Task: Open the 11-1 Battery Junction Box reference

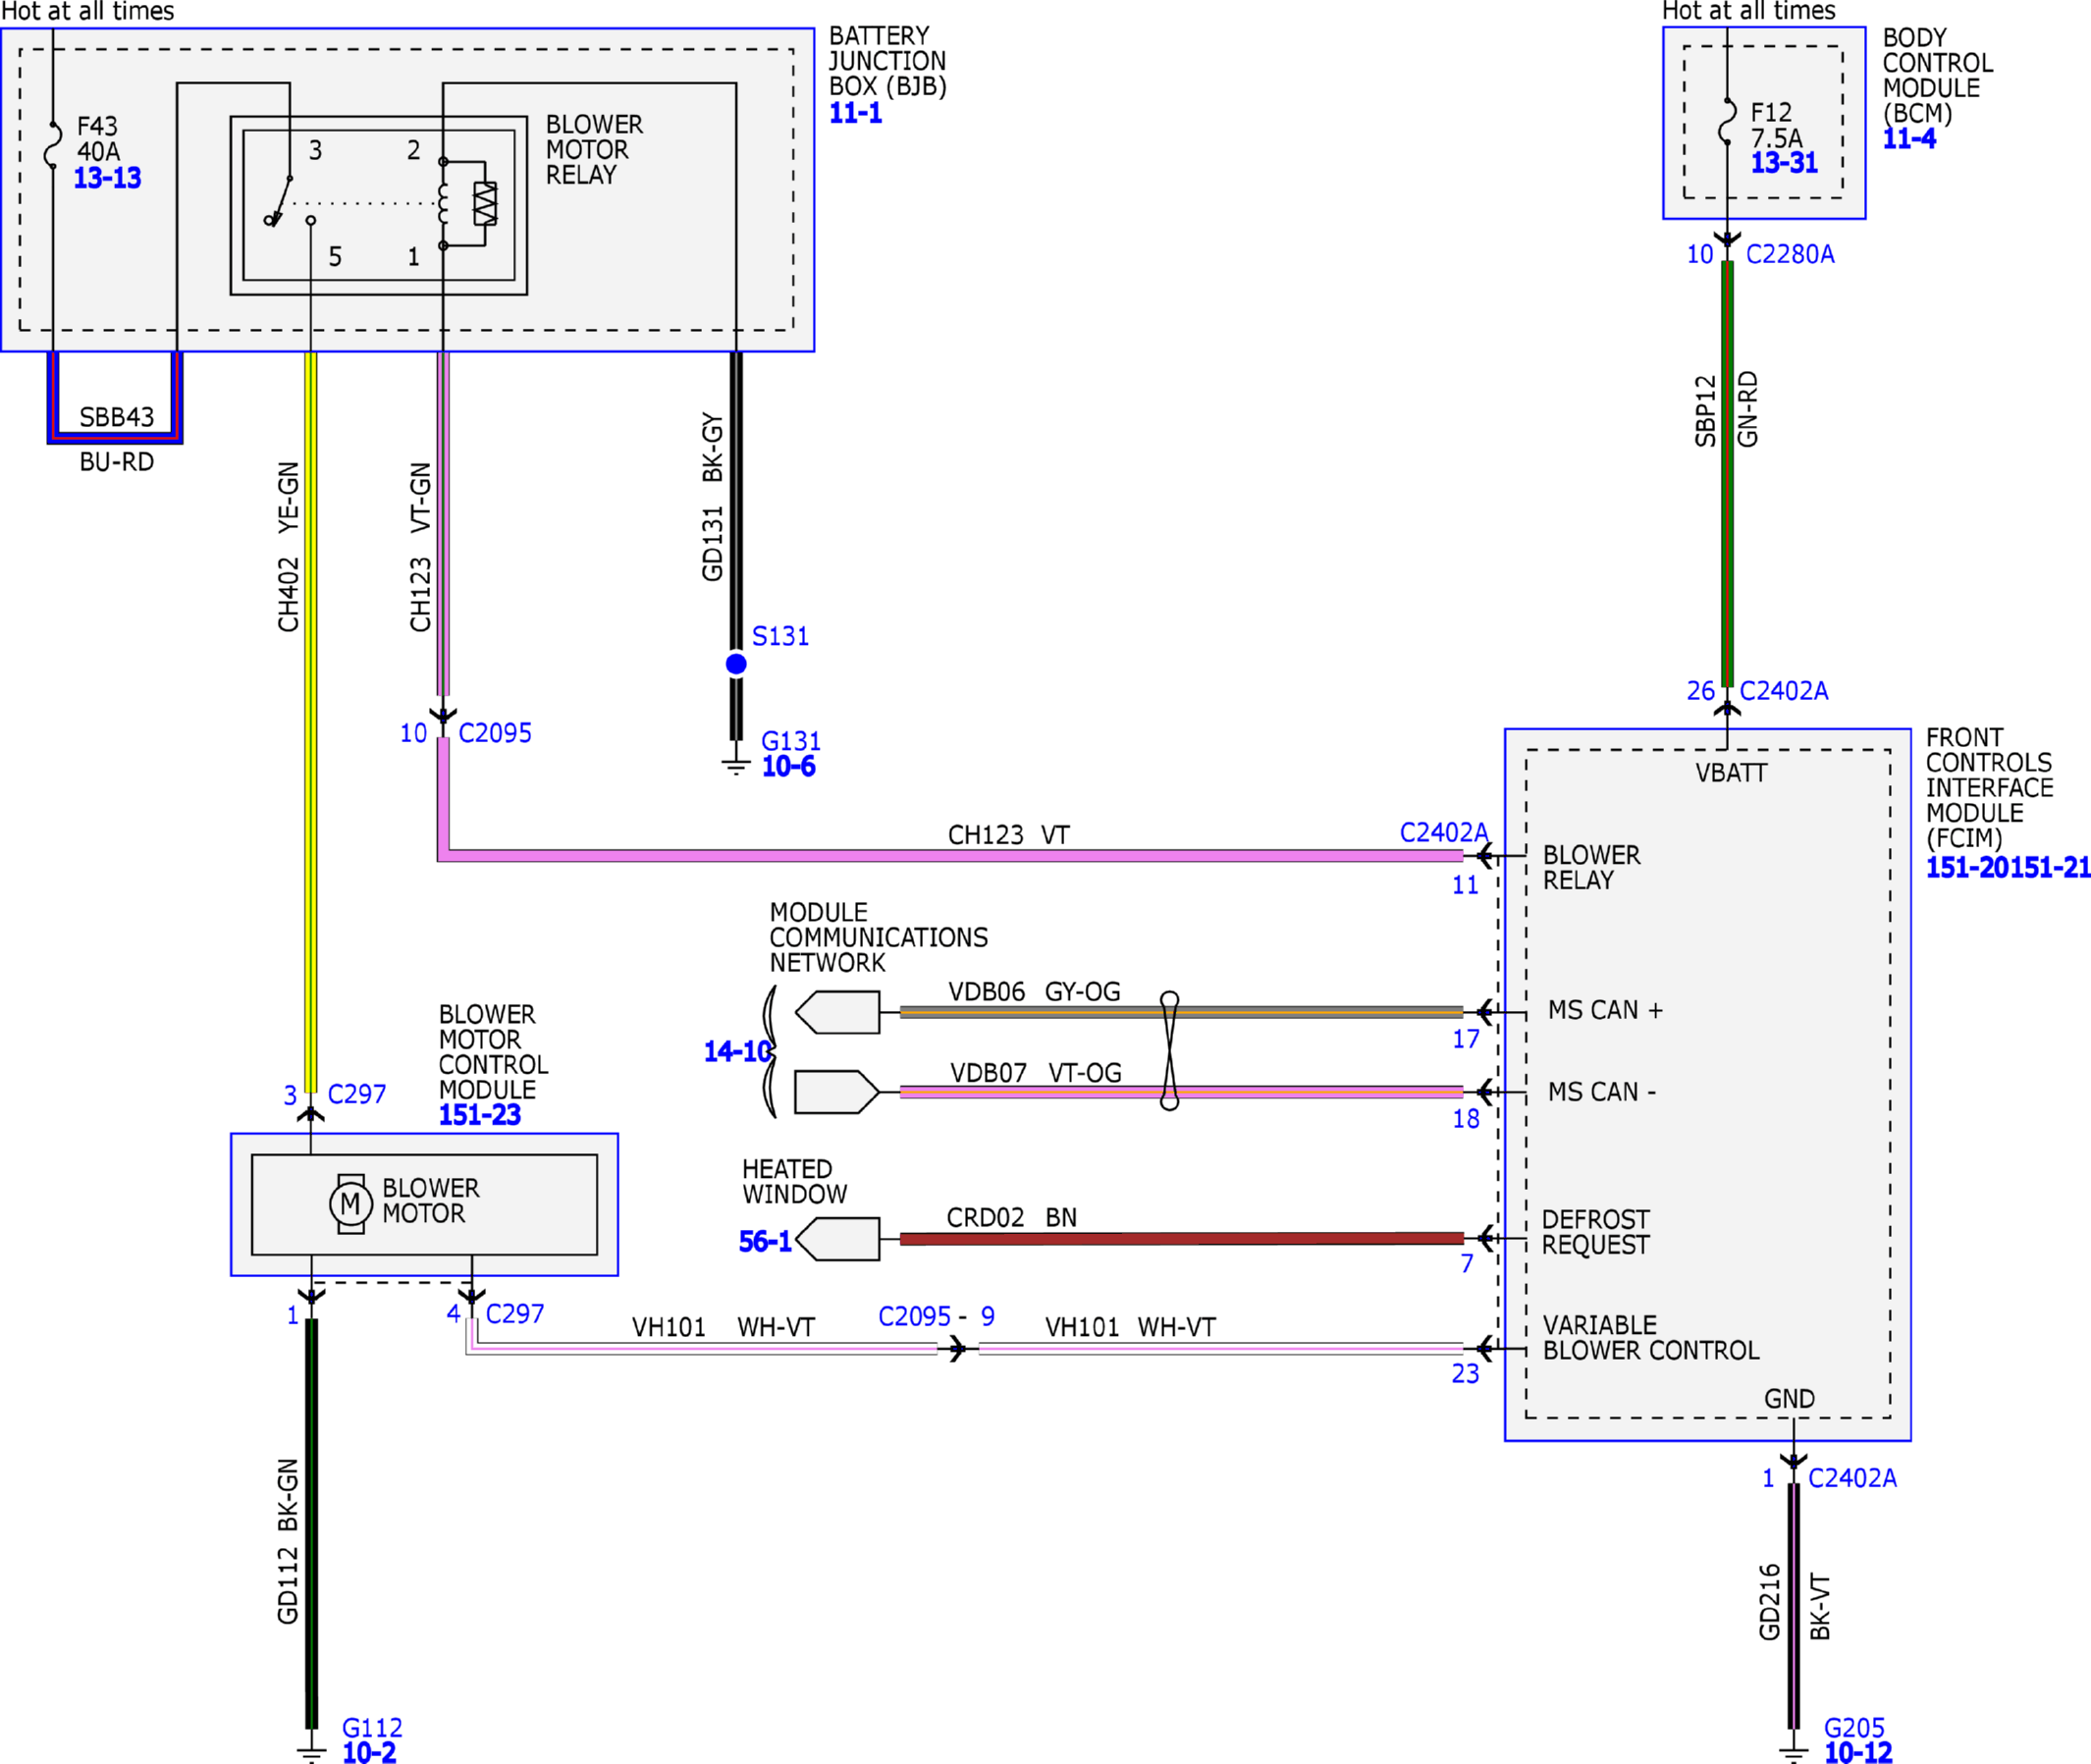Action: tap(855, 113)
